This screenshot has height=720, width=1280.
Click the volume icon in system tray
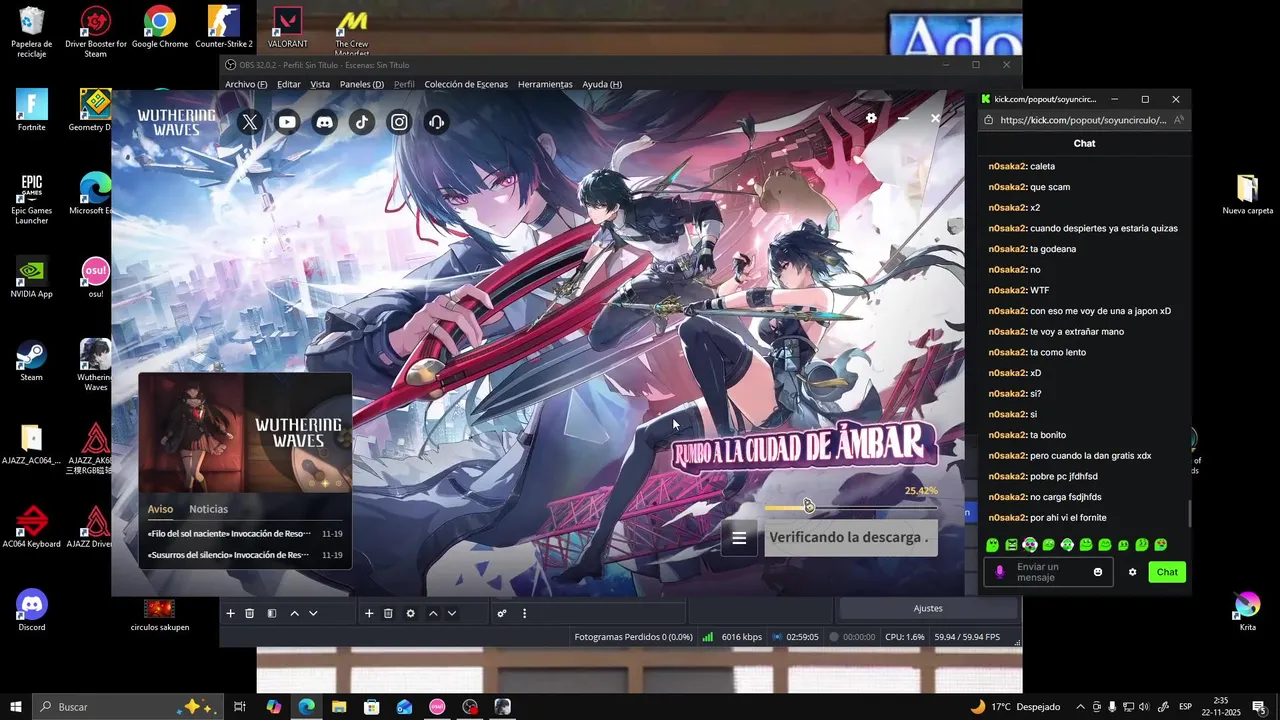1144,707
